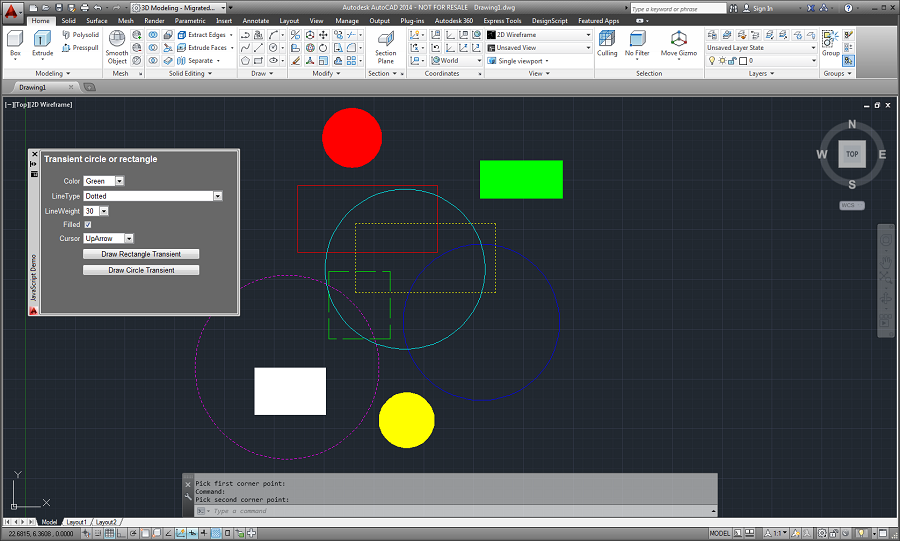The image size is (900, 541).
Task: Launch the Group tool
Action: [830, 44]
